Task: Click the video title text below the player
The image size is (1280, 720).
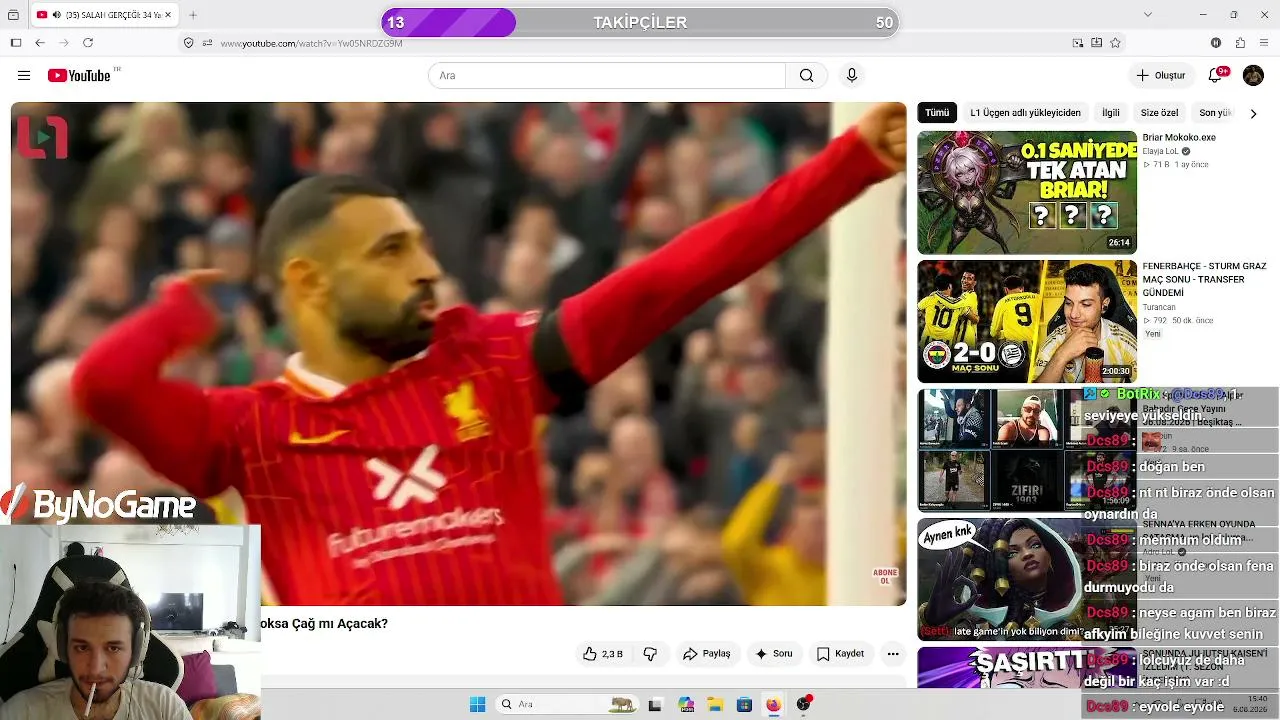Action: (x=324, y=624)
